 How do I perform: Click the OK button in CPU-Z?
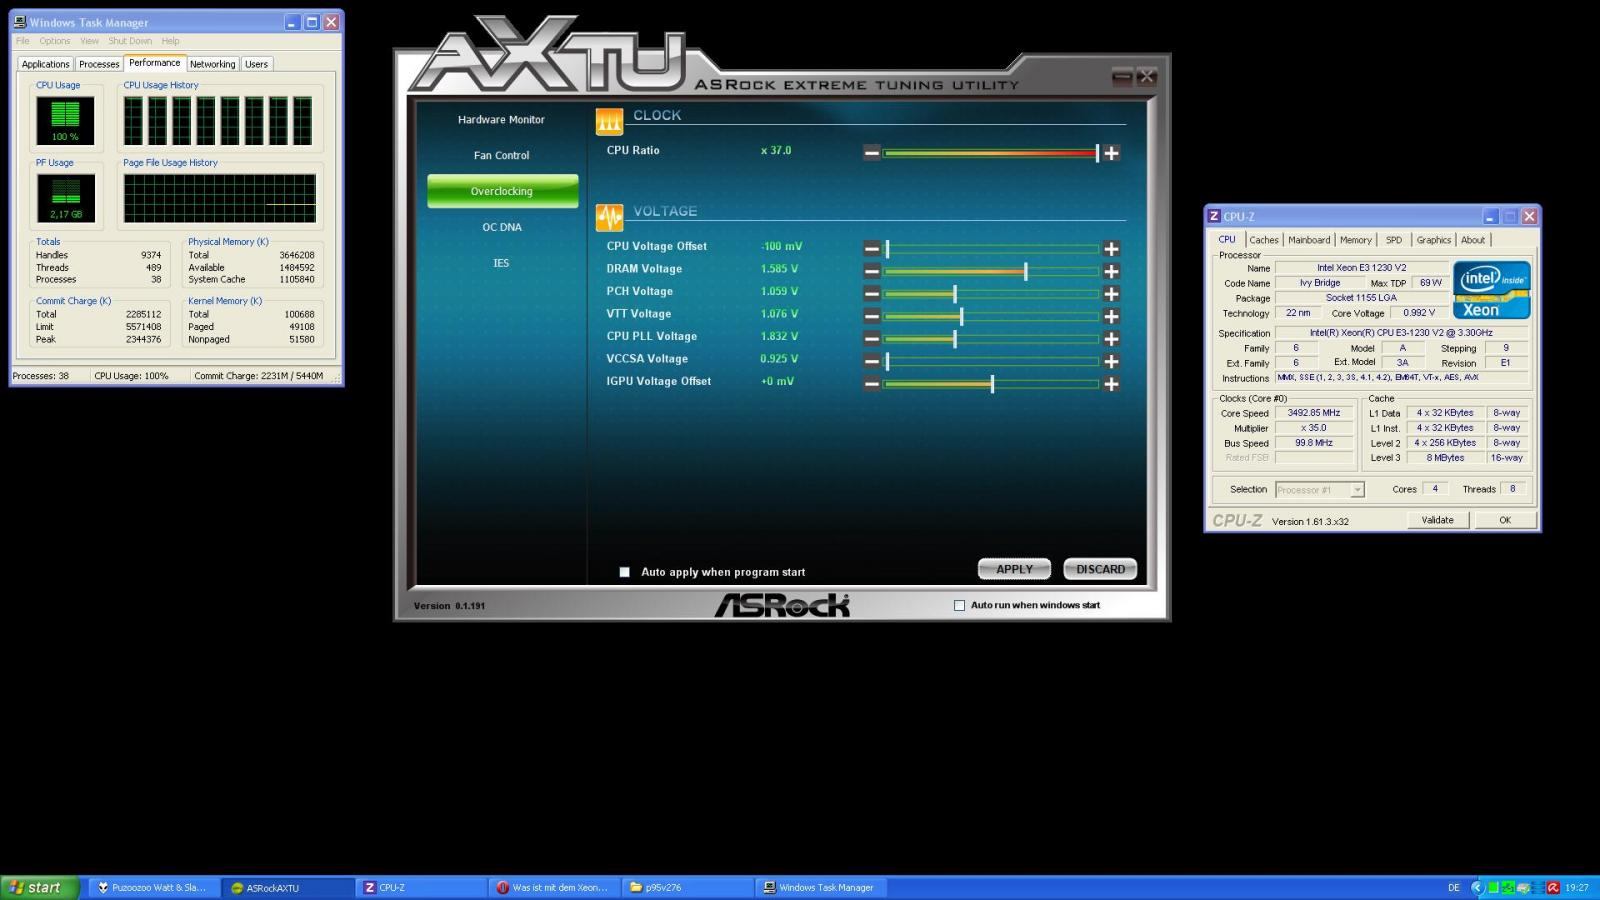[x=1504, y=520]
